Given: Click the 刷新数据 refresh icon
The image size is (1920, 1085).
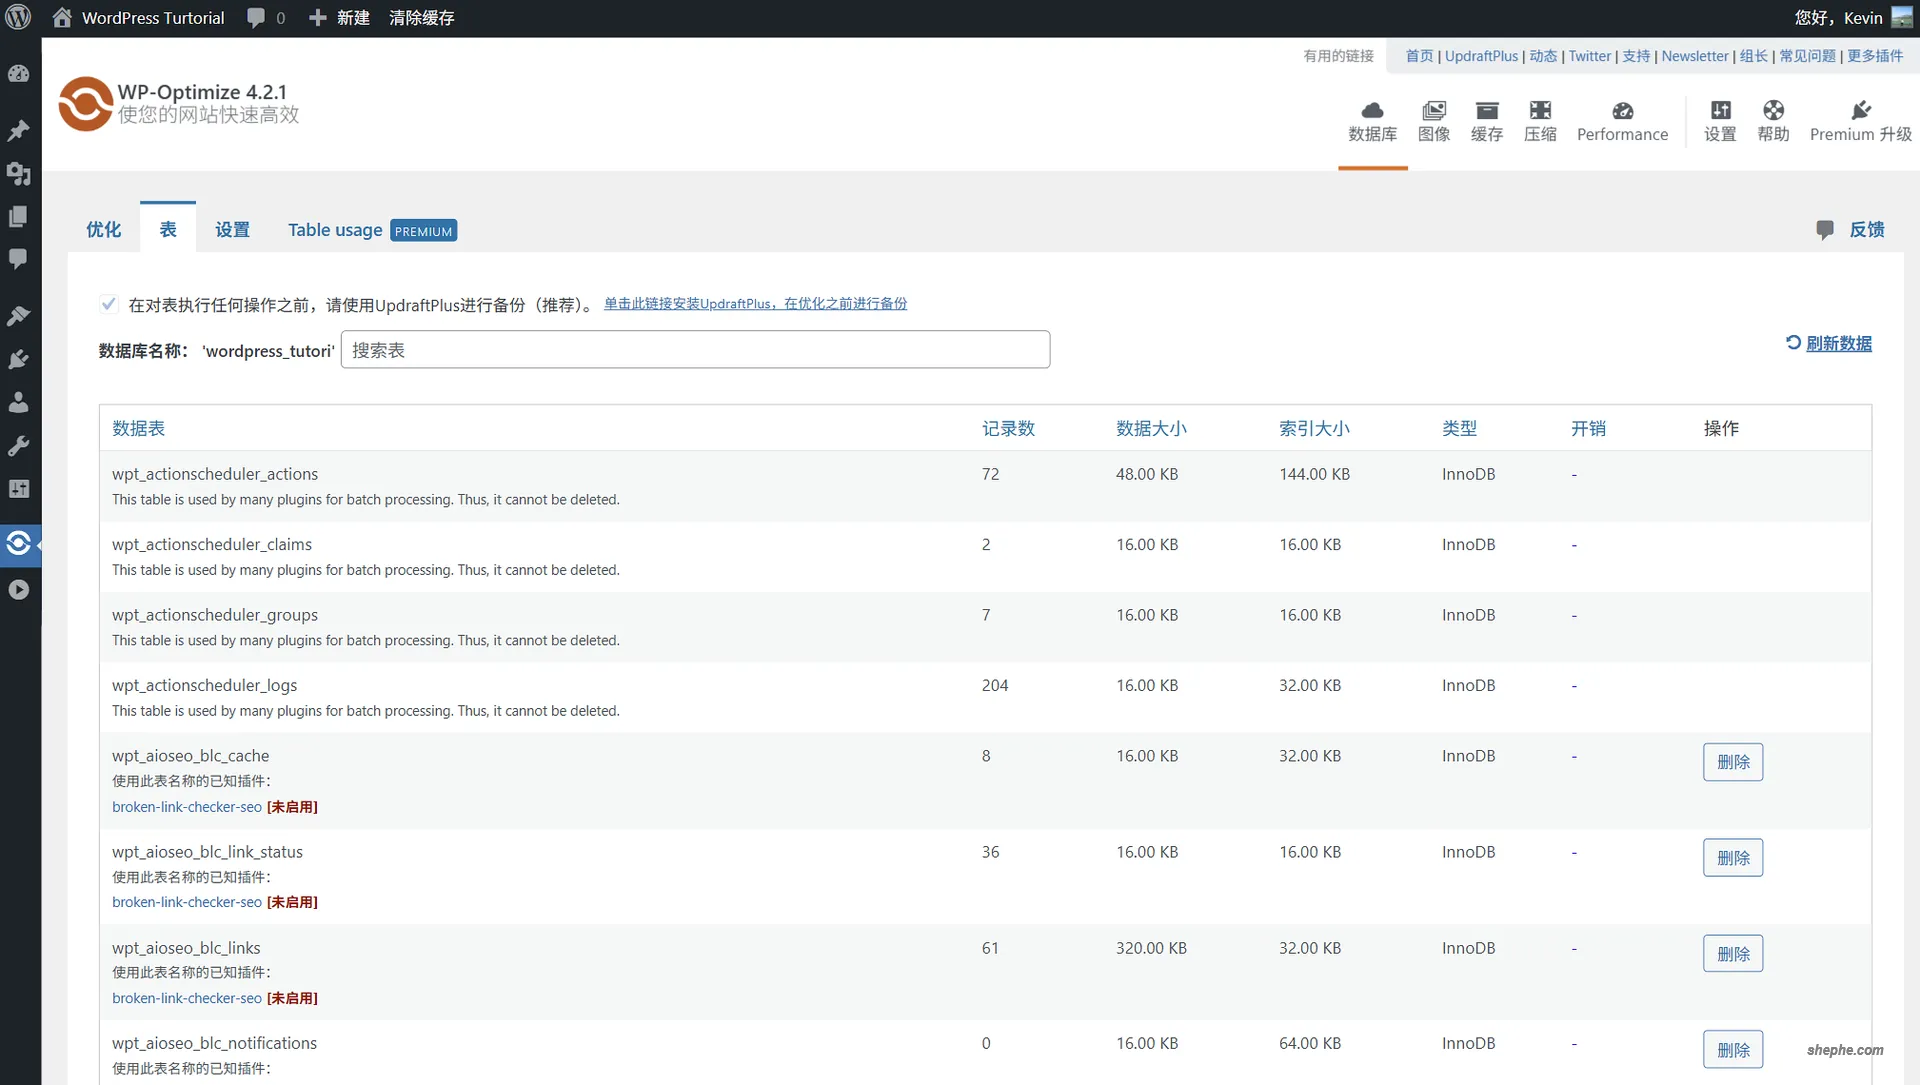Looking at the screenshot, I should 1793,343.
